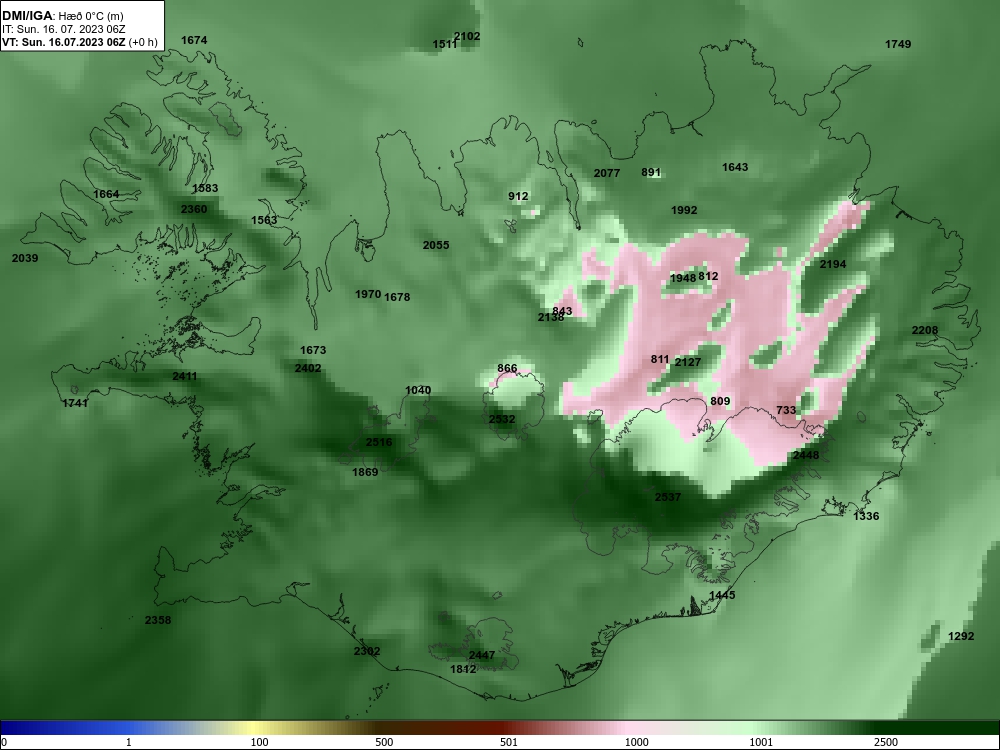Select the 2102 label on the map
The width and height of the screenshot is (1000, 750).
click(467, 36)
